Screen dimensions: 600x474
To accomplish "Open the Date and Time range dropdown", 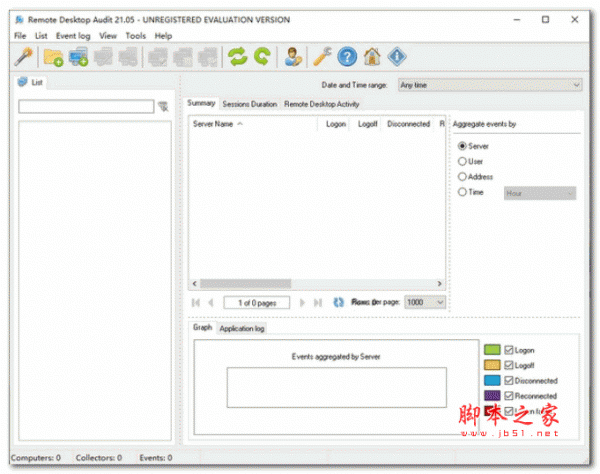I will [490, 85].
